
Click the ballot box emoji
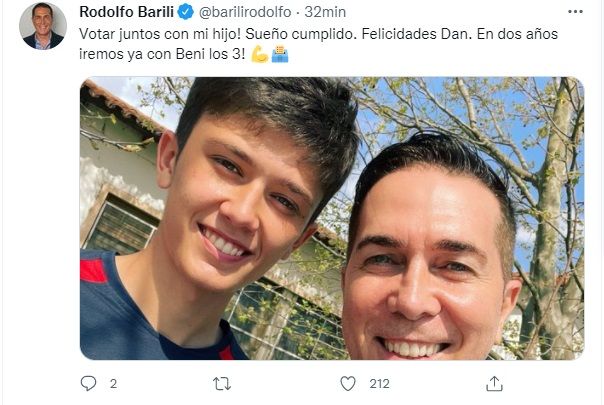(x=280, y=54)
